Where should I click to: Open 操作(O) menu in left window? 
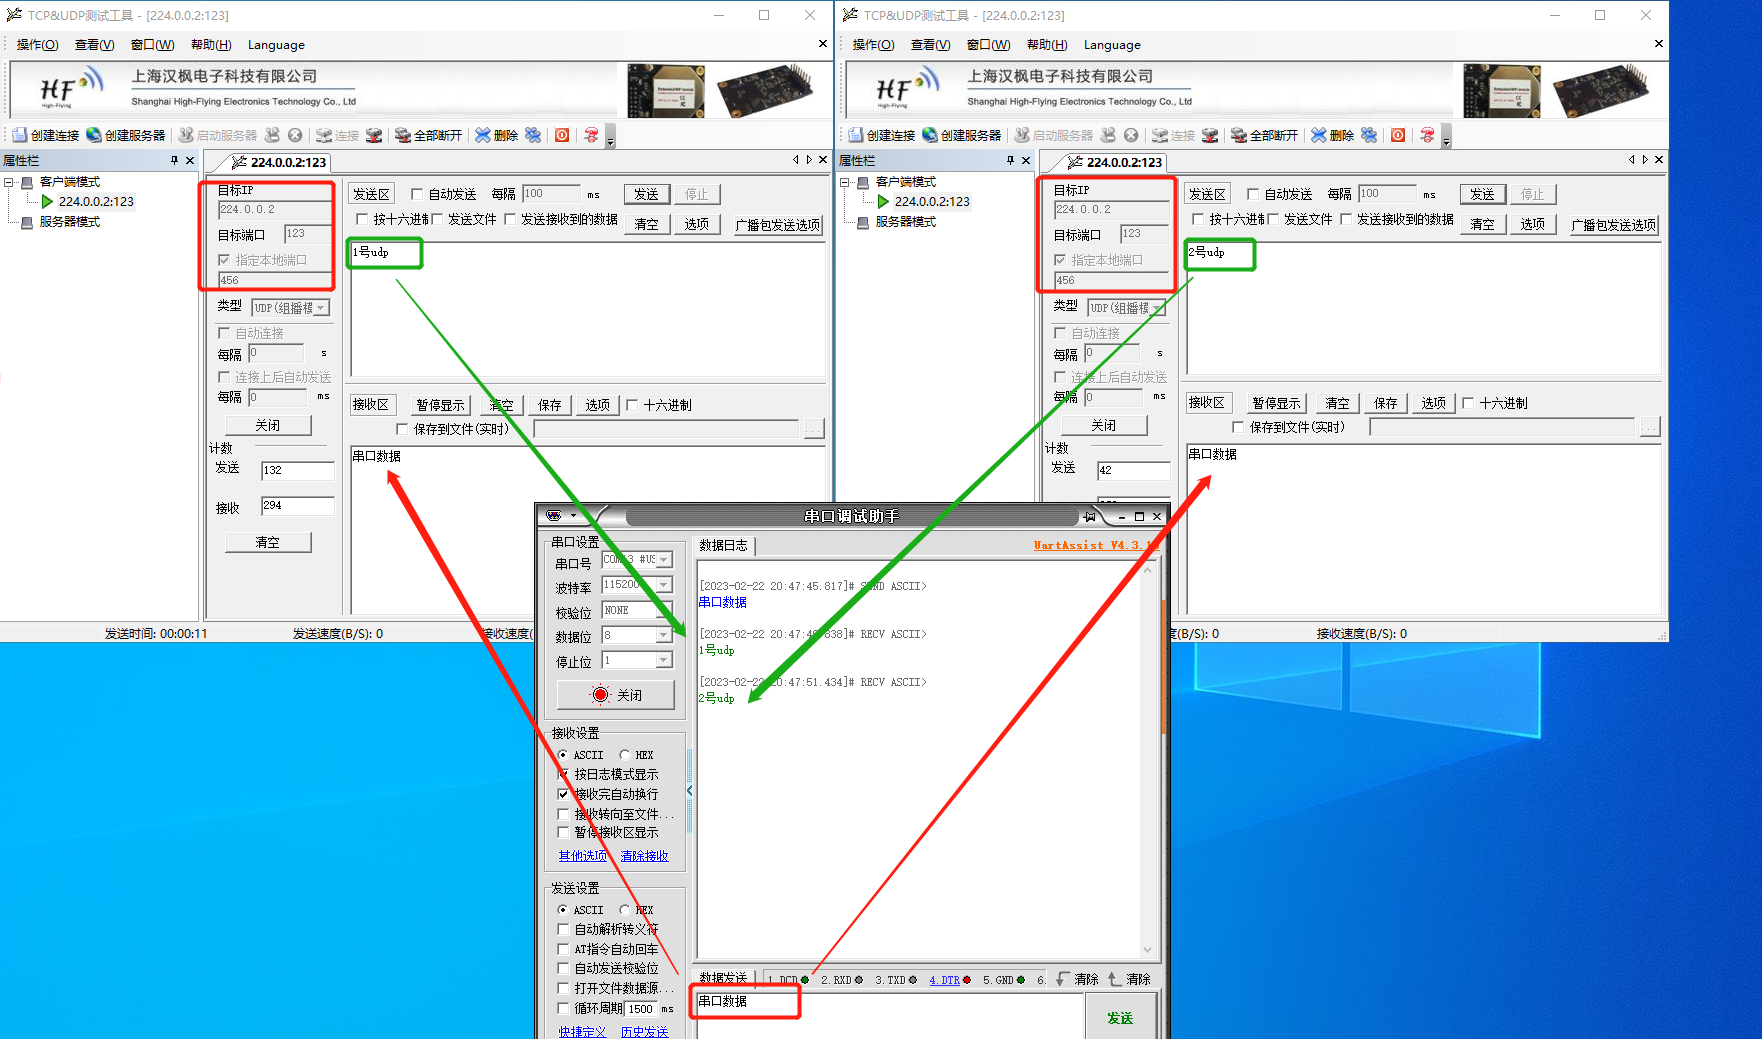[x=37, y=45]
